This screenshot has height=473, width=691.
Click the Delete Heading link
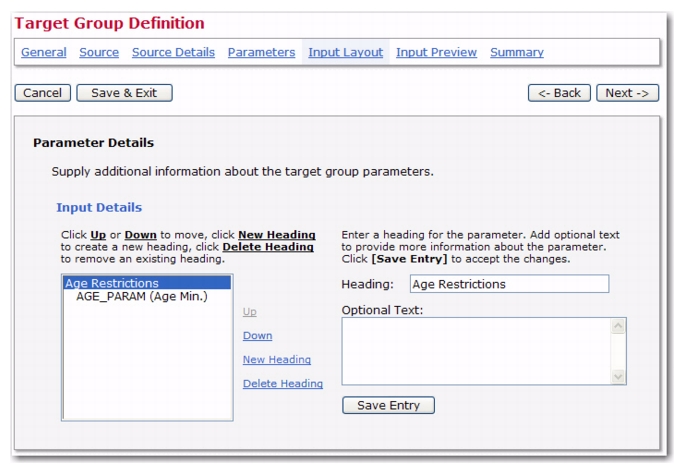(282, 384)
